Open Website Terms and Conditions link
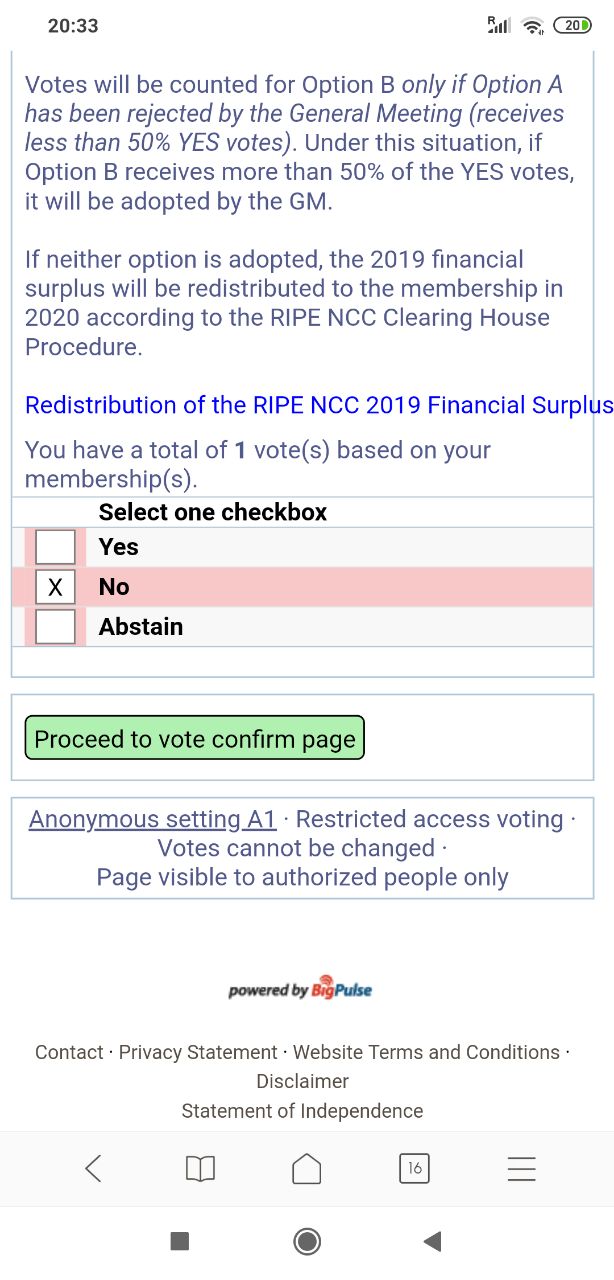The height and width of the screenshot is (1280, 614). (x=426, y=1052)
